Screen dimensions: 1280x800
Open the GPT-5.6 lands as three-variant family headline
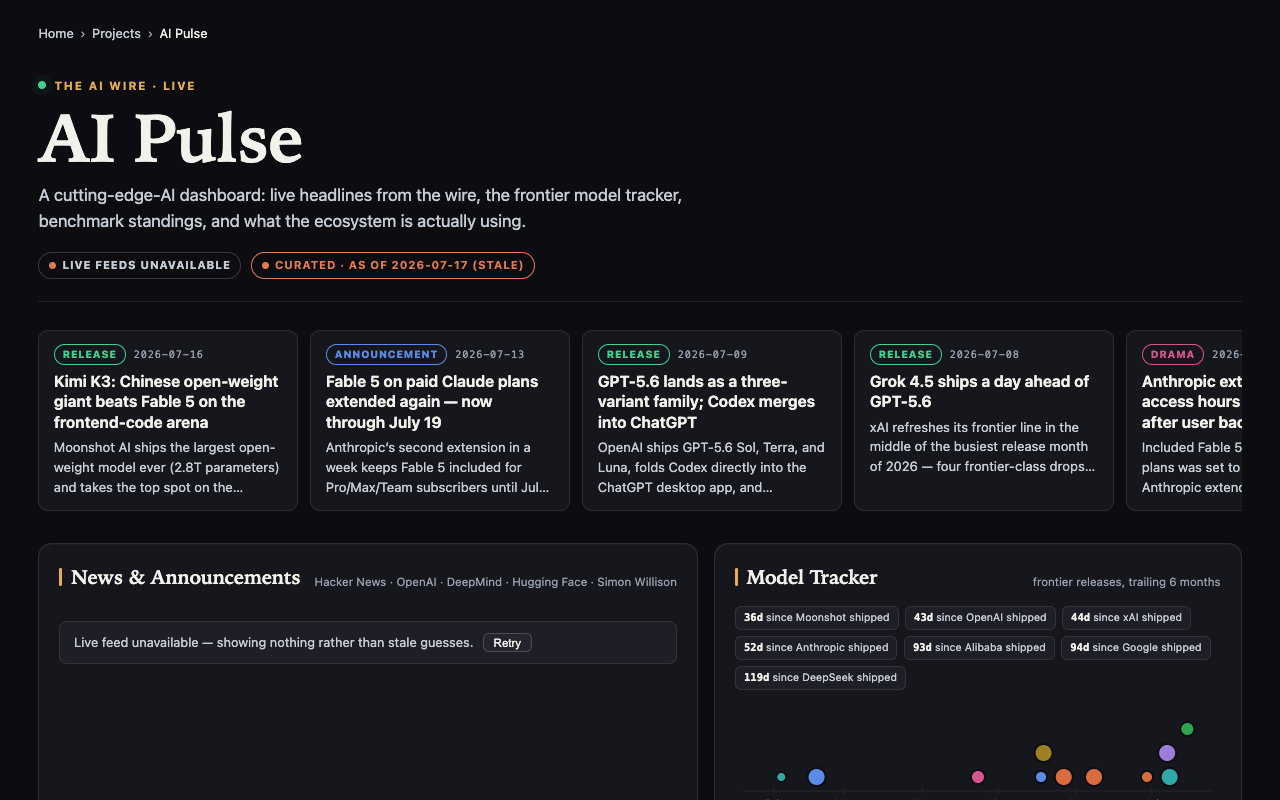[x=712, y=420]
